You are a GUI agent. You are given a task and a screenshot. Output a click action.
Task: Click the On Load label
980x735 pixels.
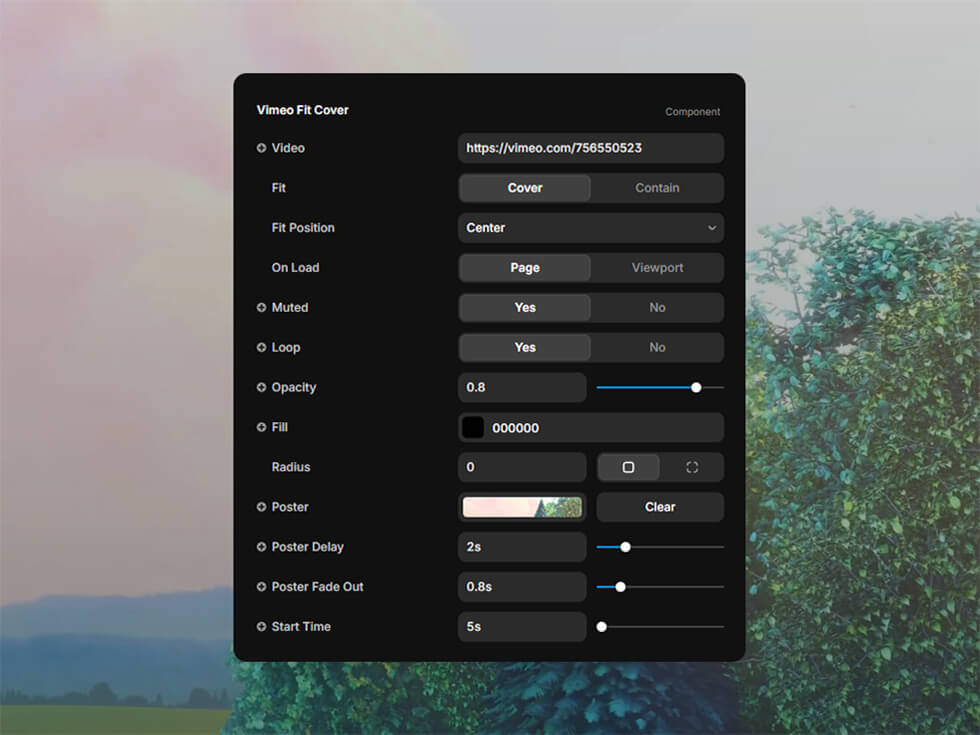[x=295, y=268]
